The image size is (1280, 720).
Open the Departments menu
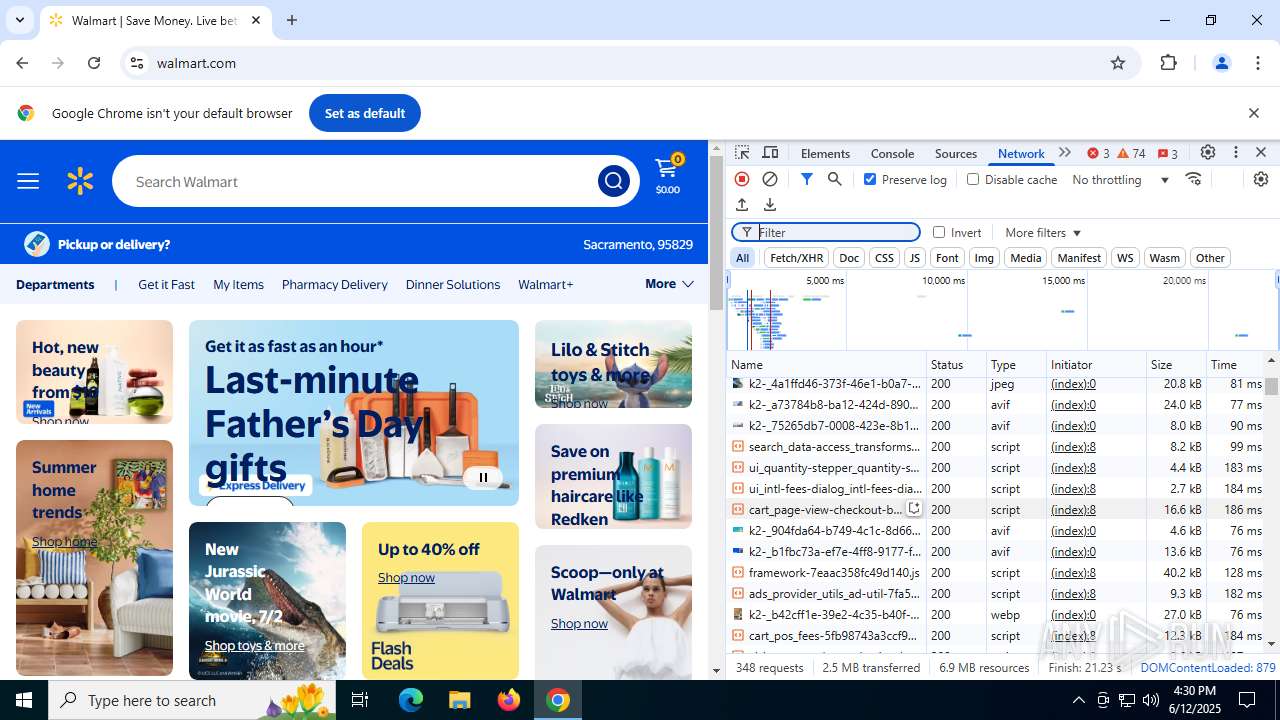[x=55, y=284]
